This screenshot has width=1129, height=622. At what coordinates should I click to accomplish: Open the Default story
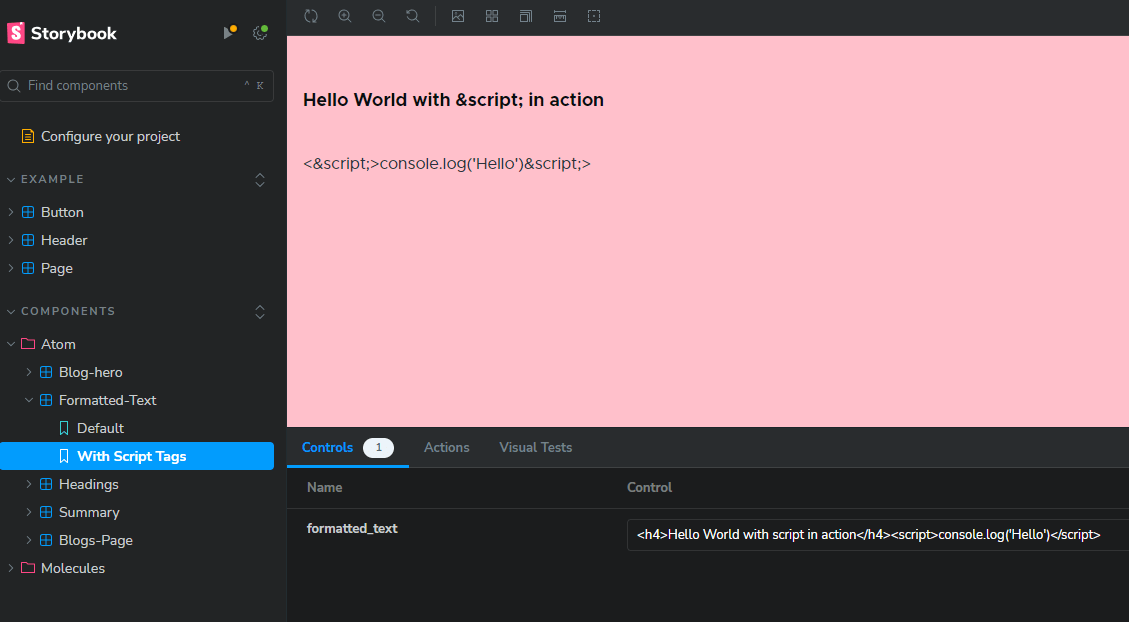100,428
